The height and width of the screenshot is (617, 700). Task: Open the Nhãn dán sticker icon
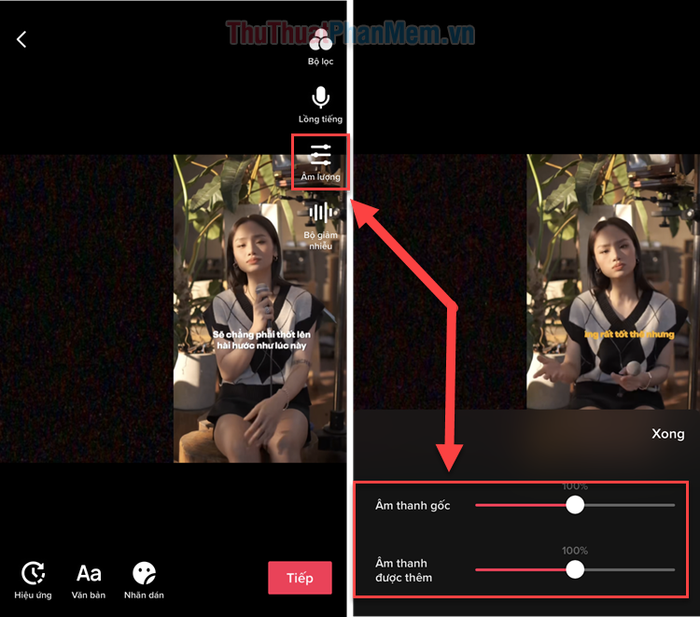(x=144, y=573)
